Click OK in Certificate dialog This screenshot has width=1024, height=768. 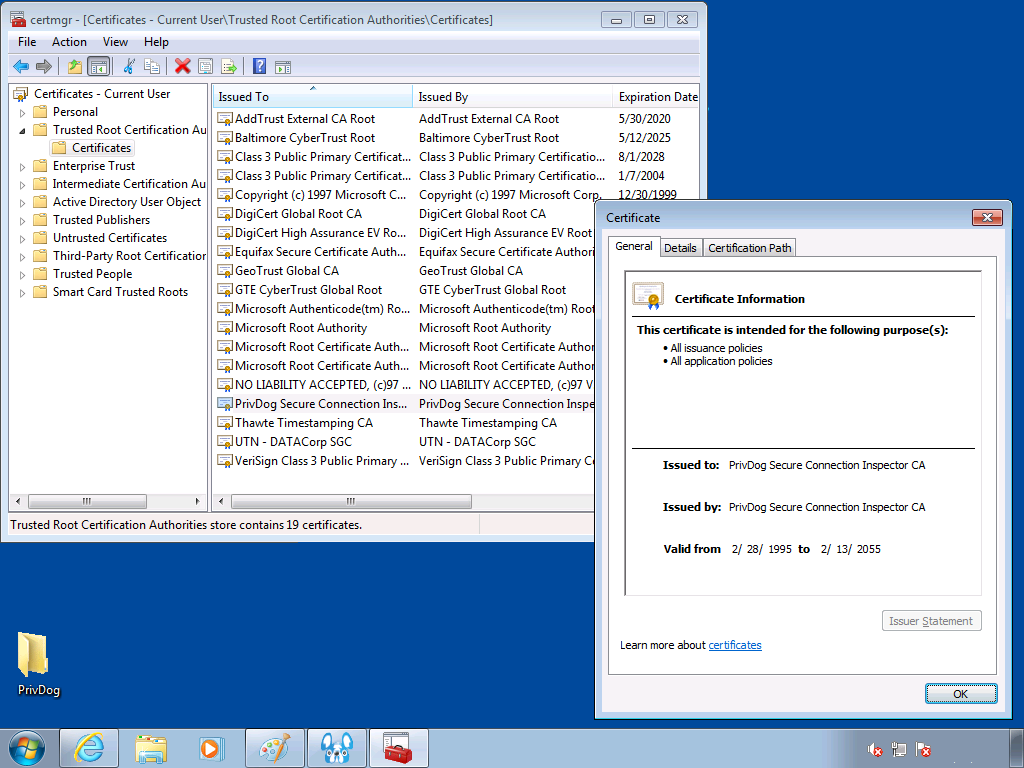(x=961, y=694)
